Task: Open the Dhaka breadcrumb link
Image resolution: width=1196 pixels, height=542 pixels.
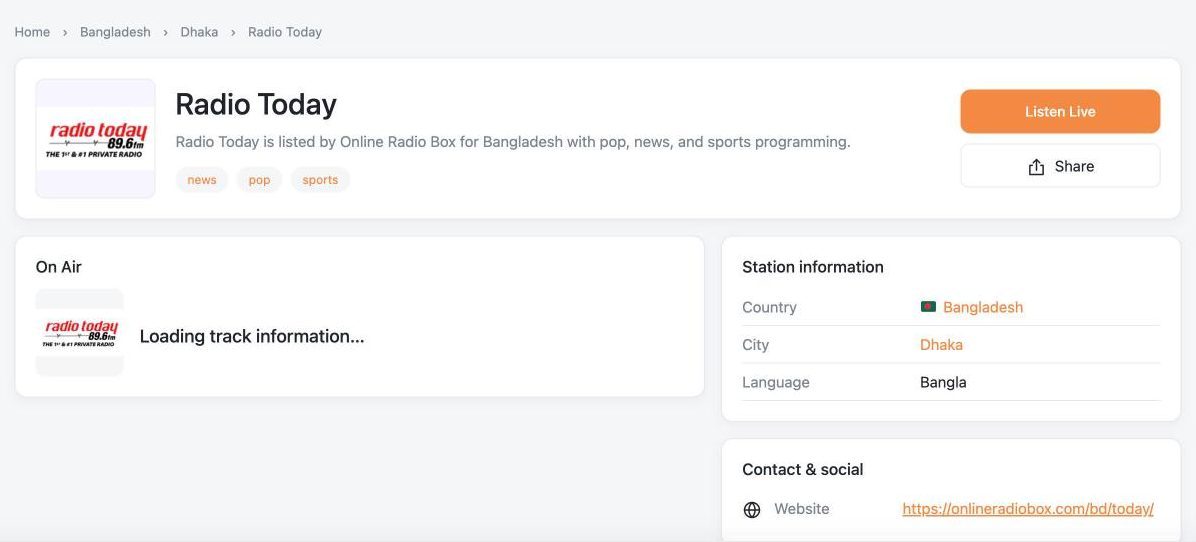Action: click(199, 32)
